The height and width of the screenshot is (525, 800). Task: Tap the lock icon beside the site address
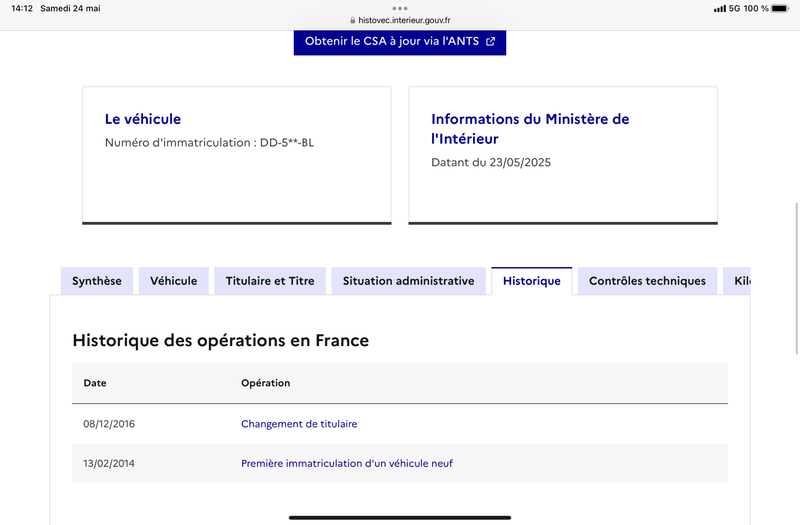point(353,20)
